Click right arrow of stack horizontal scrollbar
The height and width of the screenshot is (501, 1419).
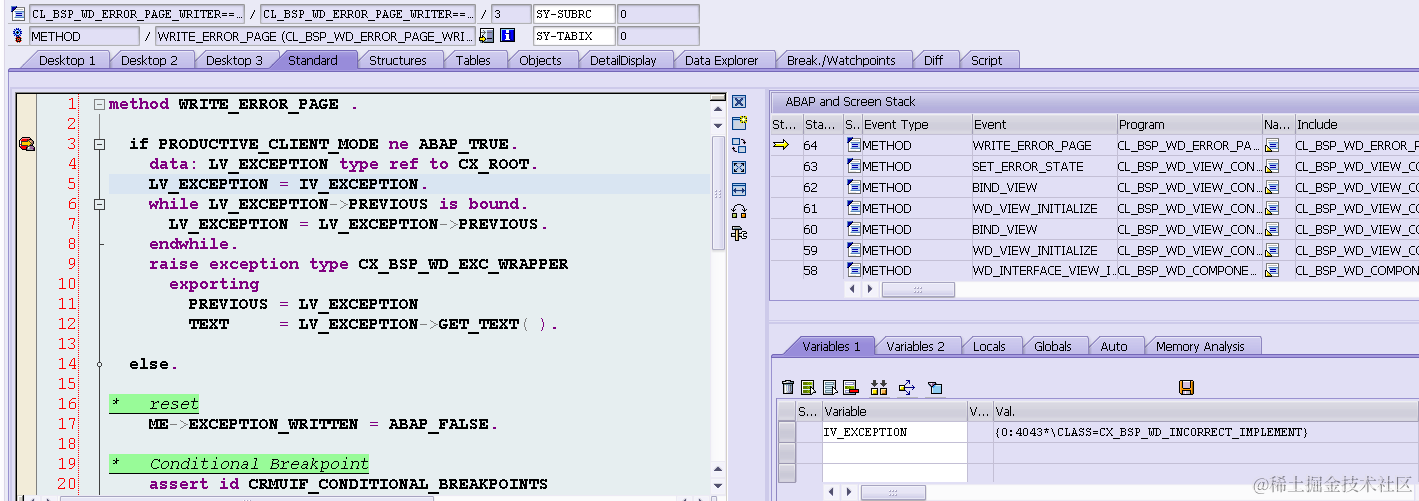870,290
